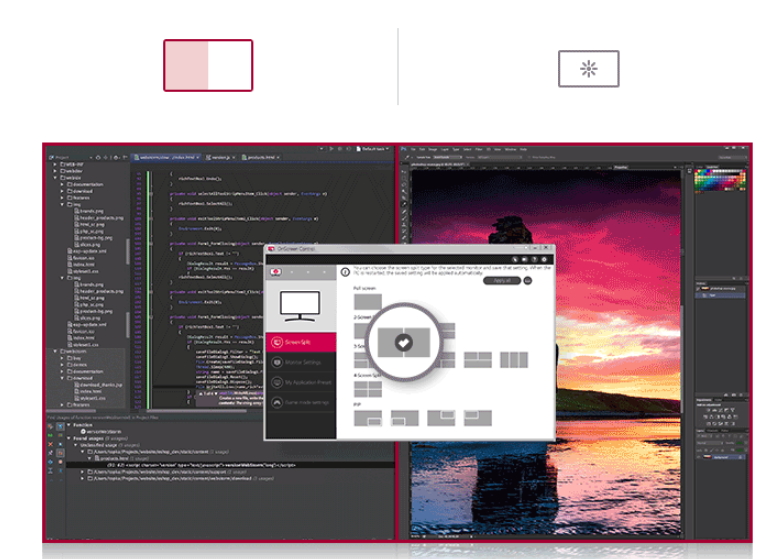Screen dimensions: 770x559
Task: Click the info icon in OnScreen Control
Action: tap(345, 272)
